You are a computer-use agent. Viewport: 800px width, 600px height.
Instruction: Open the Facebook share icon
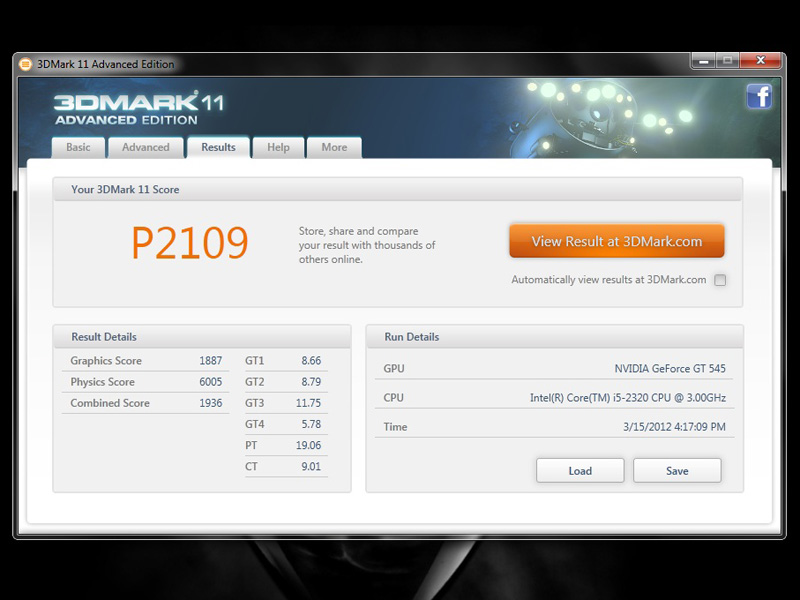click(759, 96)
